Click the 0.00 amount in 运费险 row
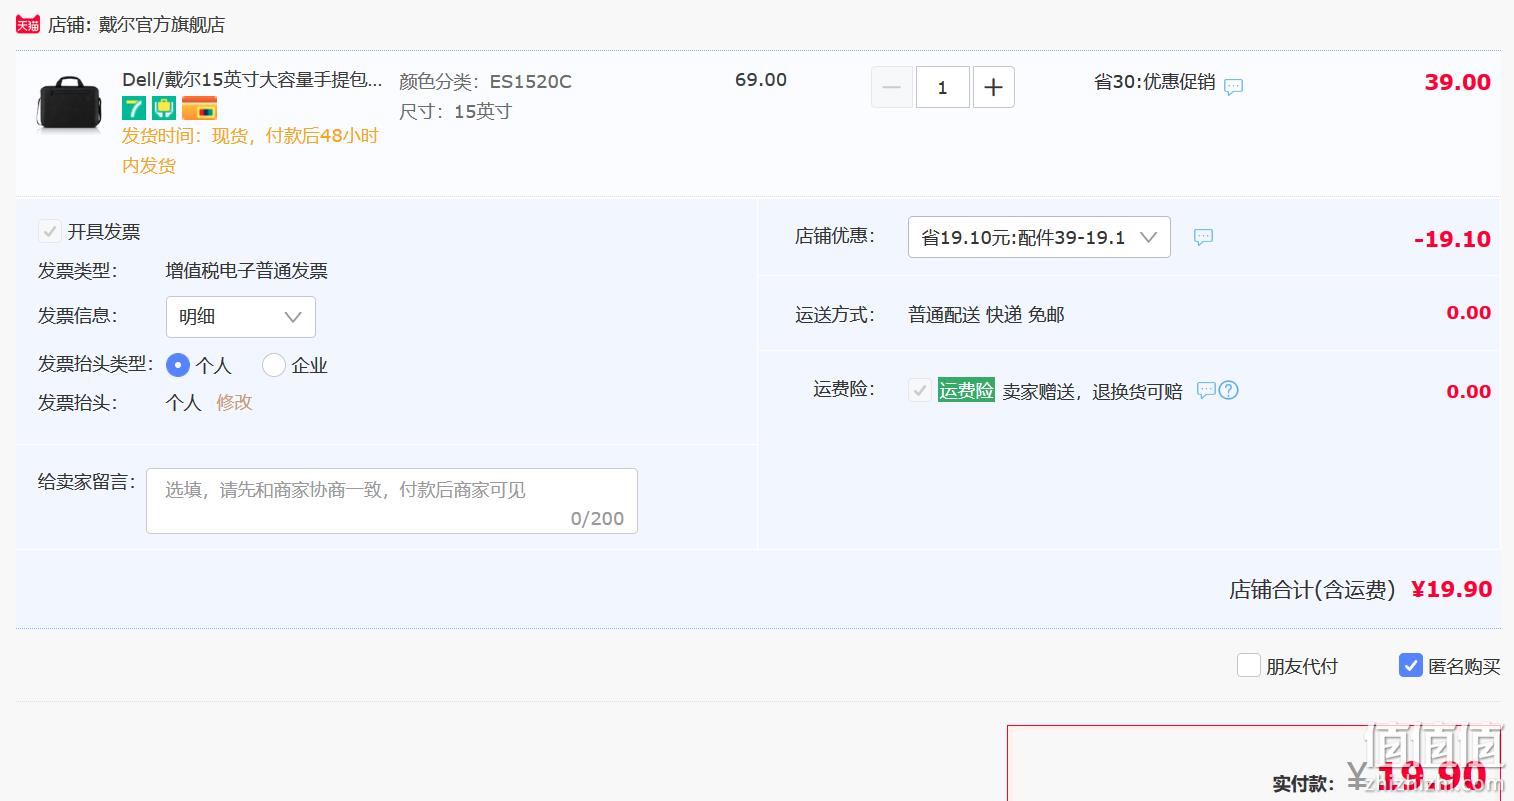This screenshot has width=1514, height=801. click(x=1469, y=392)
